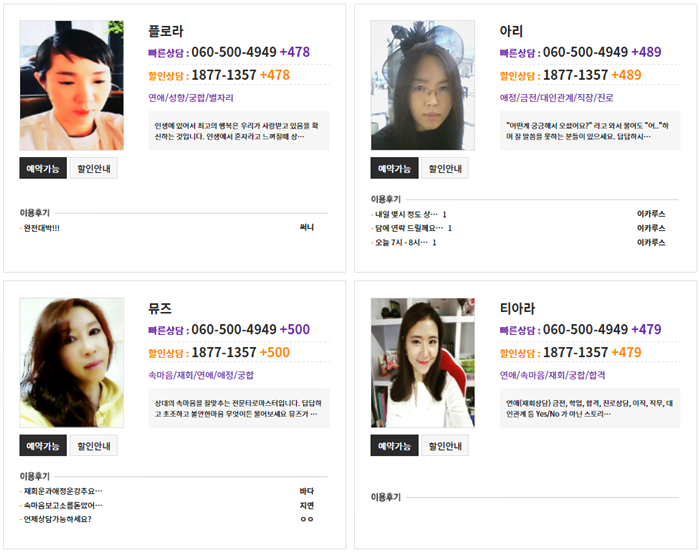This screenshot has width=700, height=552.
Task: Open review 재회운과애정운강추요
Action: tap(63, 491)
